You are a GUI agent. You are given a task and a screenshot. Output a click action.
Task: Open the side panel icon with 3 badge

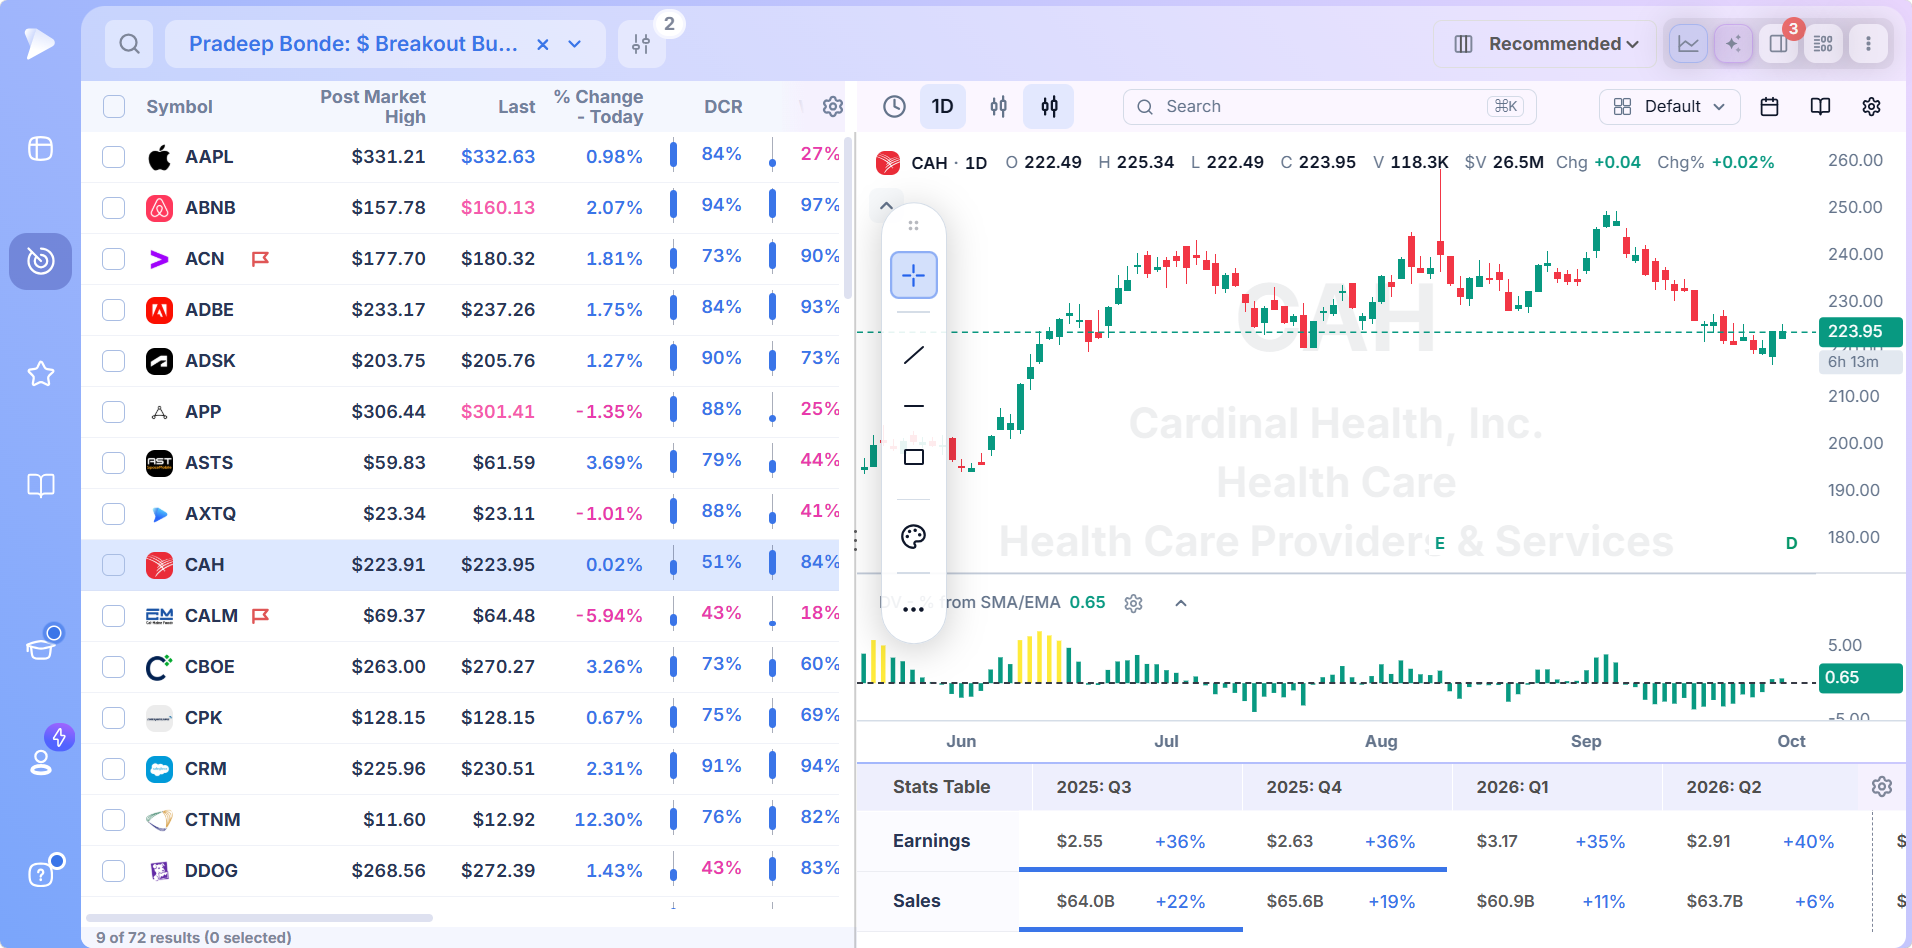1778,44
